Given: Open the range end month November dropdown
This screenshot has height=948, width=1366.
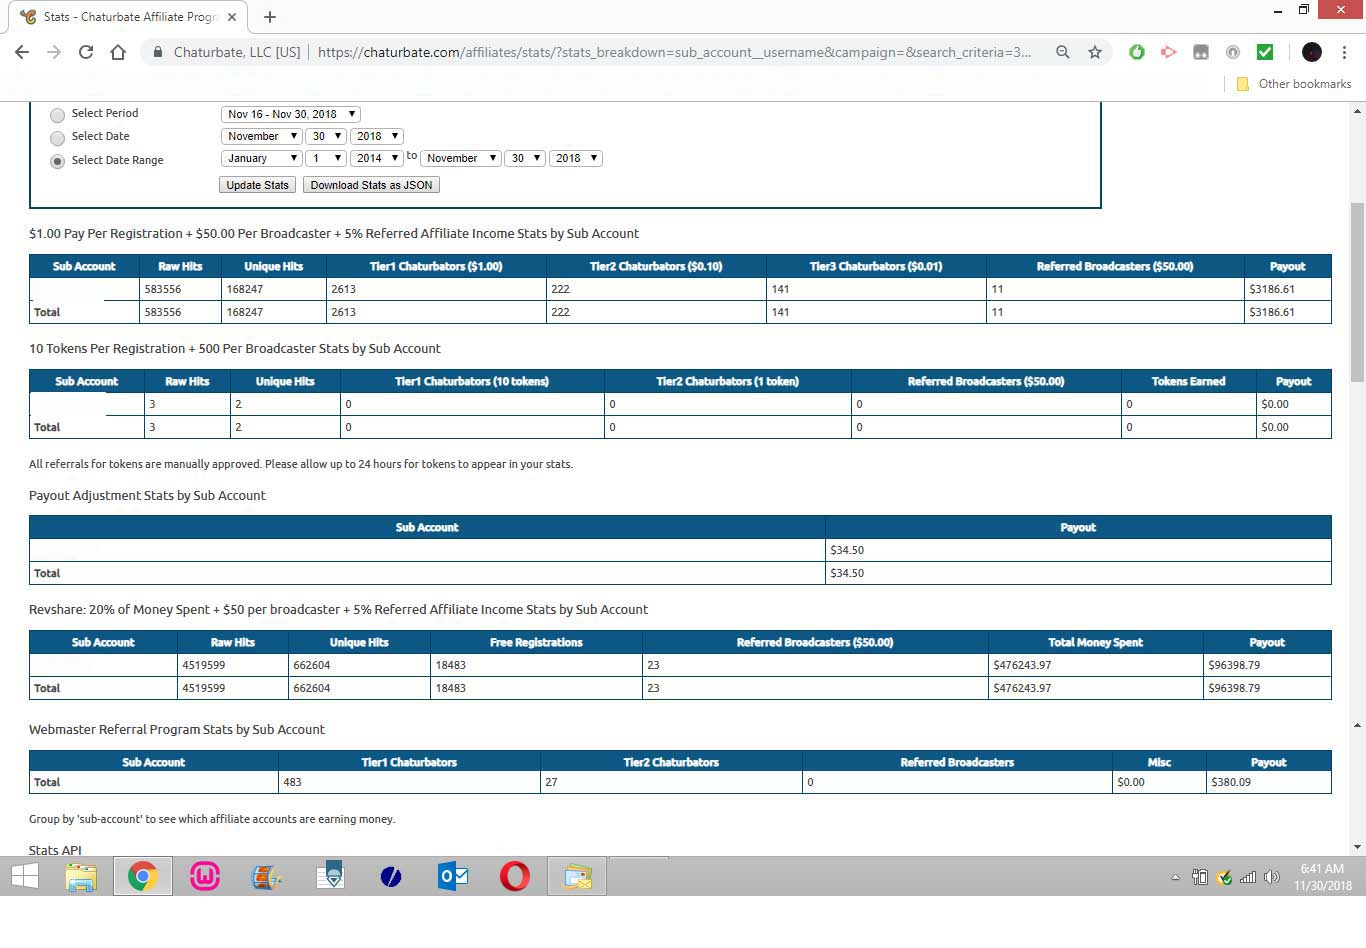Looking at the screenshot, I should tap(460, 158).
